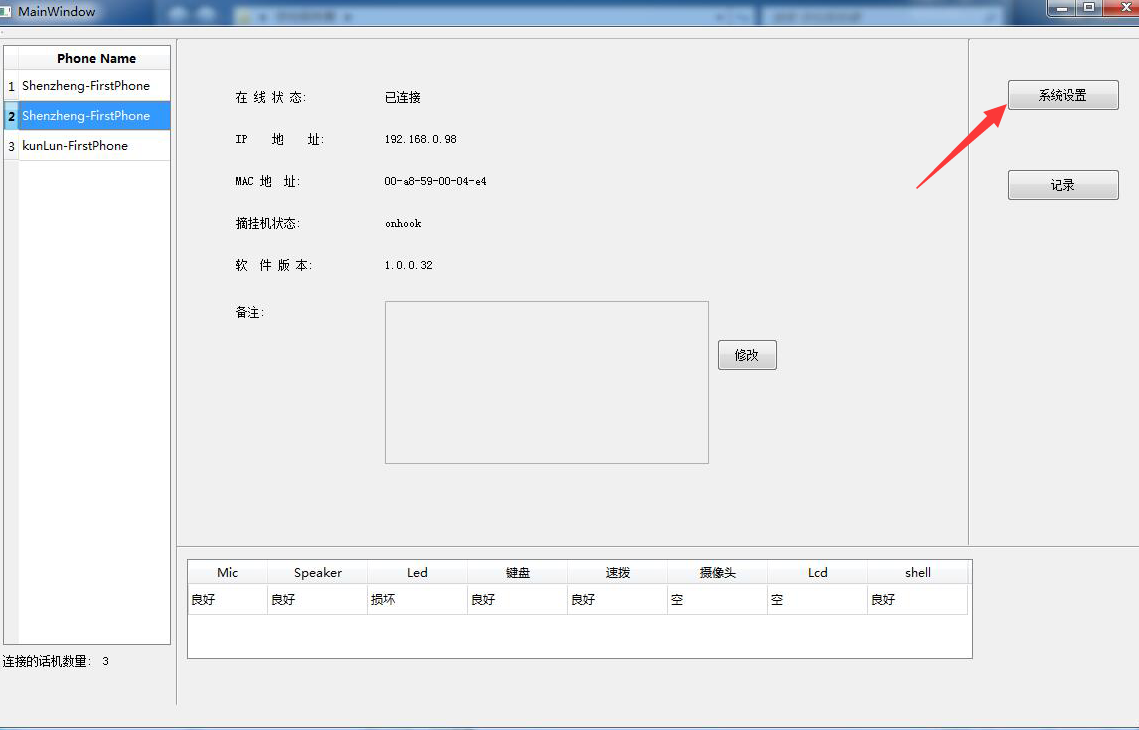Click the Speaker column header

click(318, 573)
